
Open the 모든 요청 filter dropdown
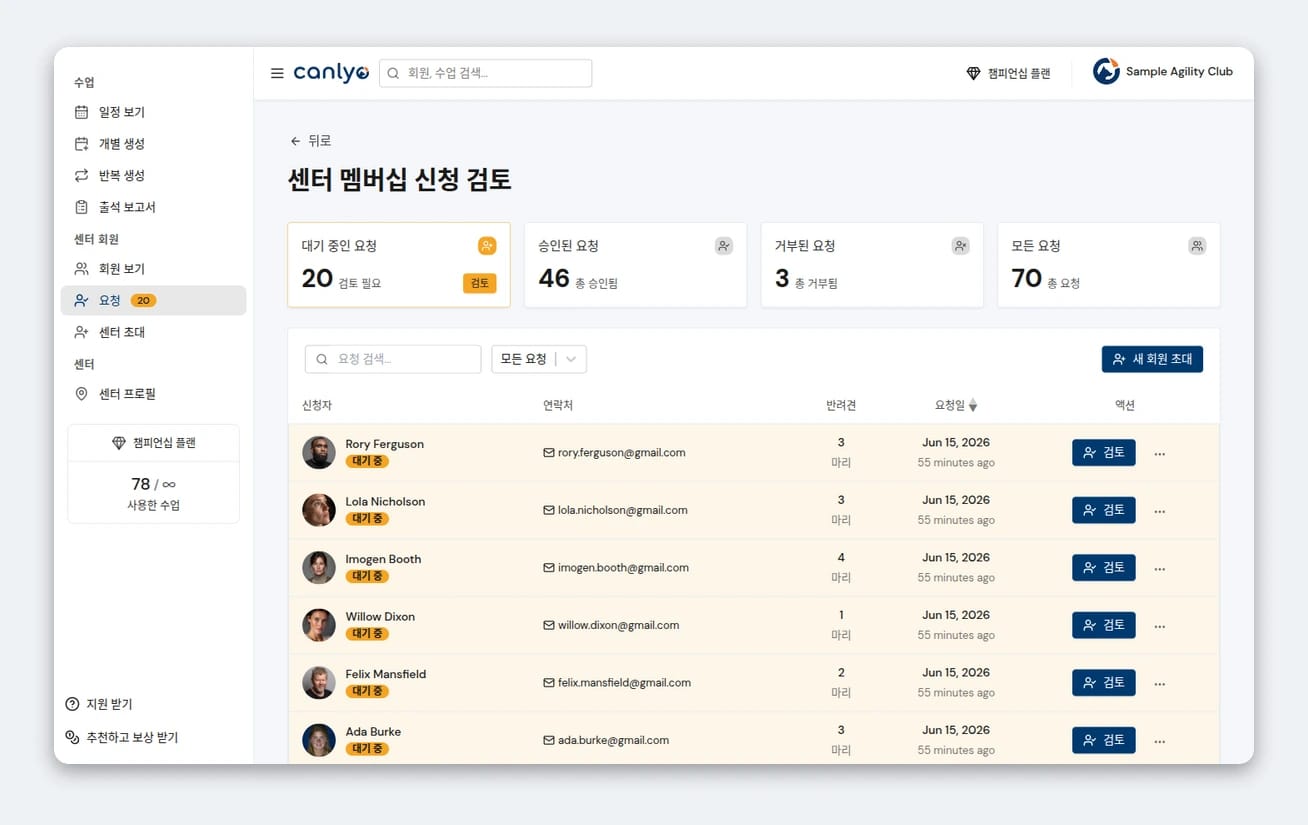pos(539,359)
